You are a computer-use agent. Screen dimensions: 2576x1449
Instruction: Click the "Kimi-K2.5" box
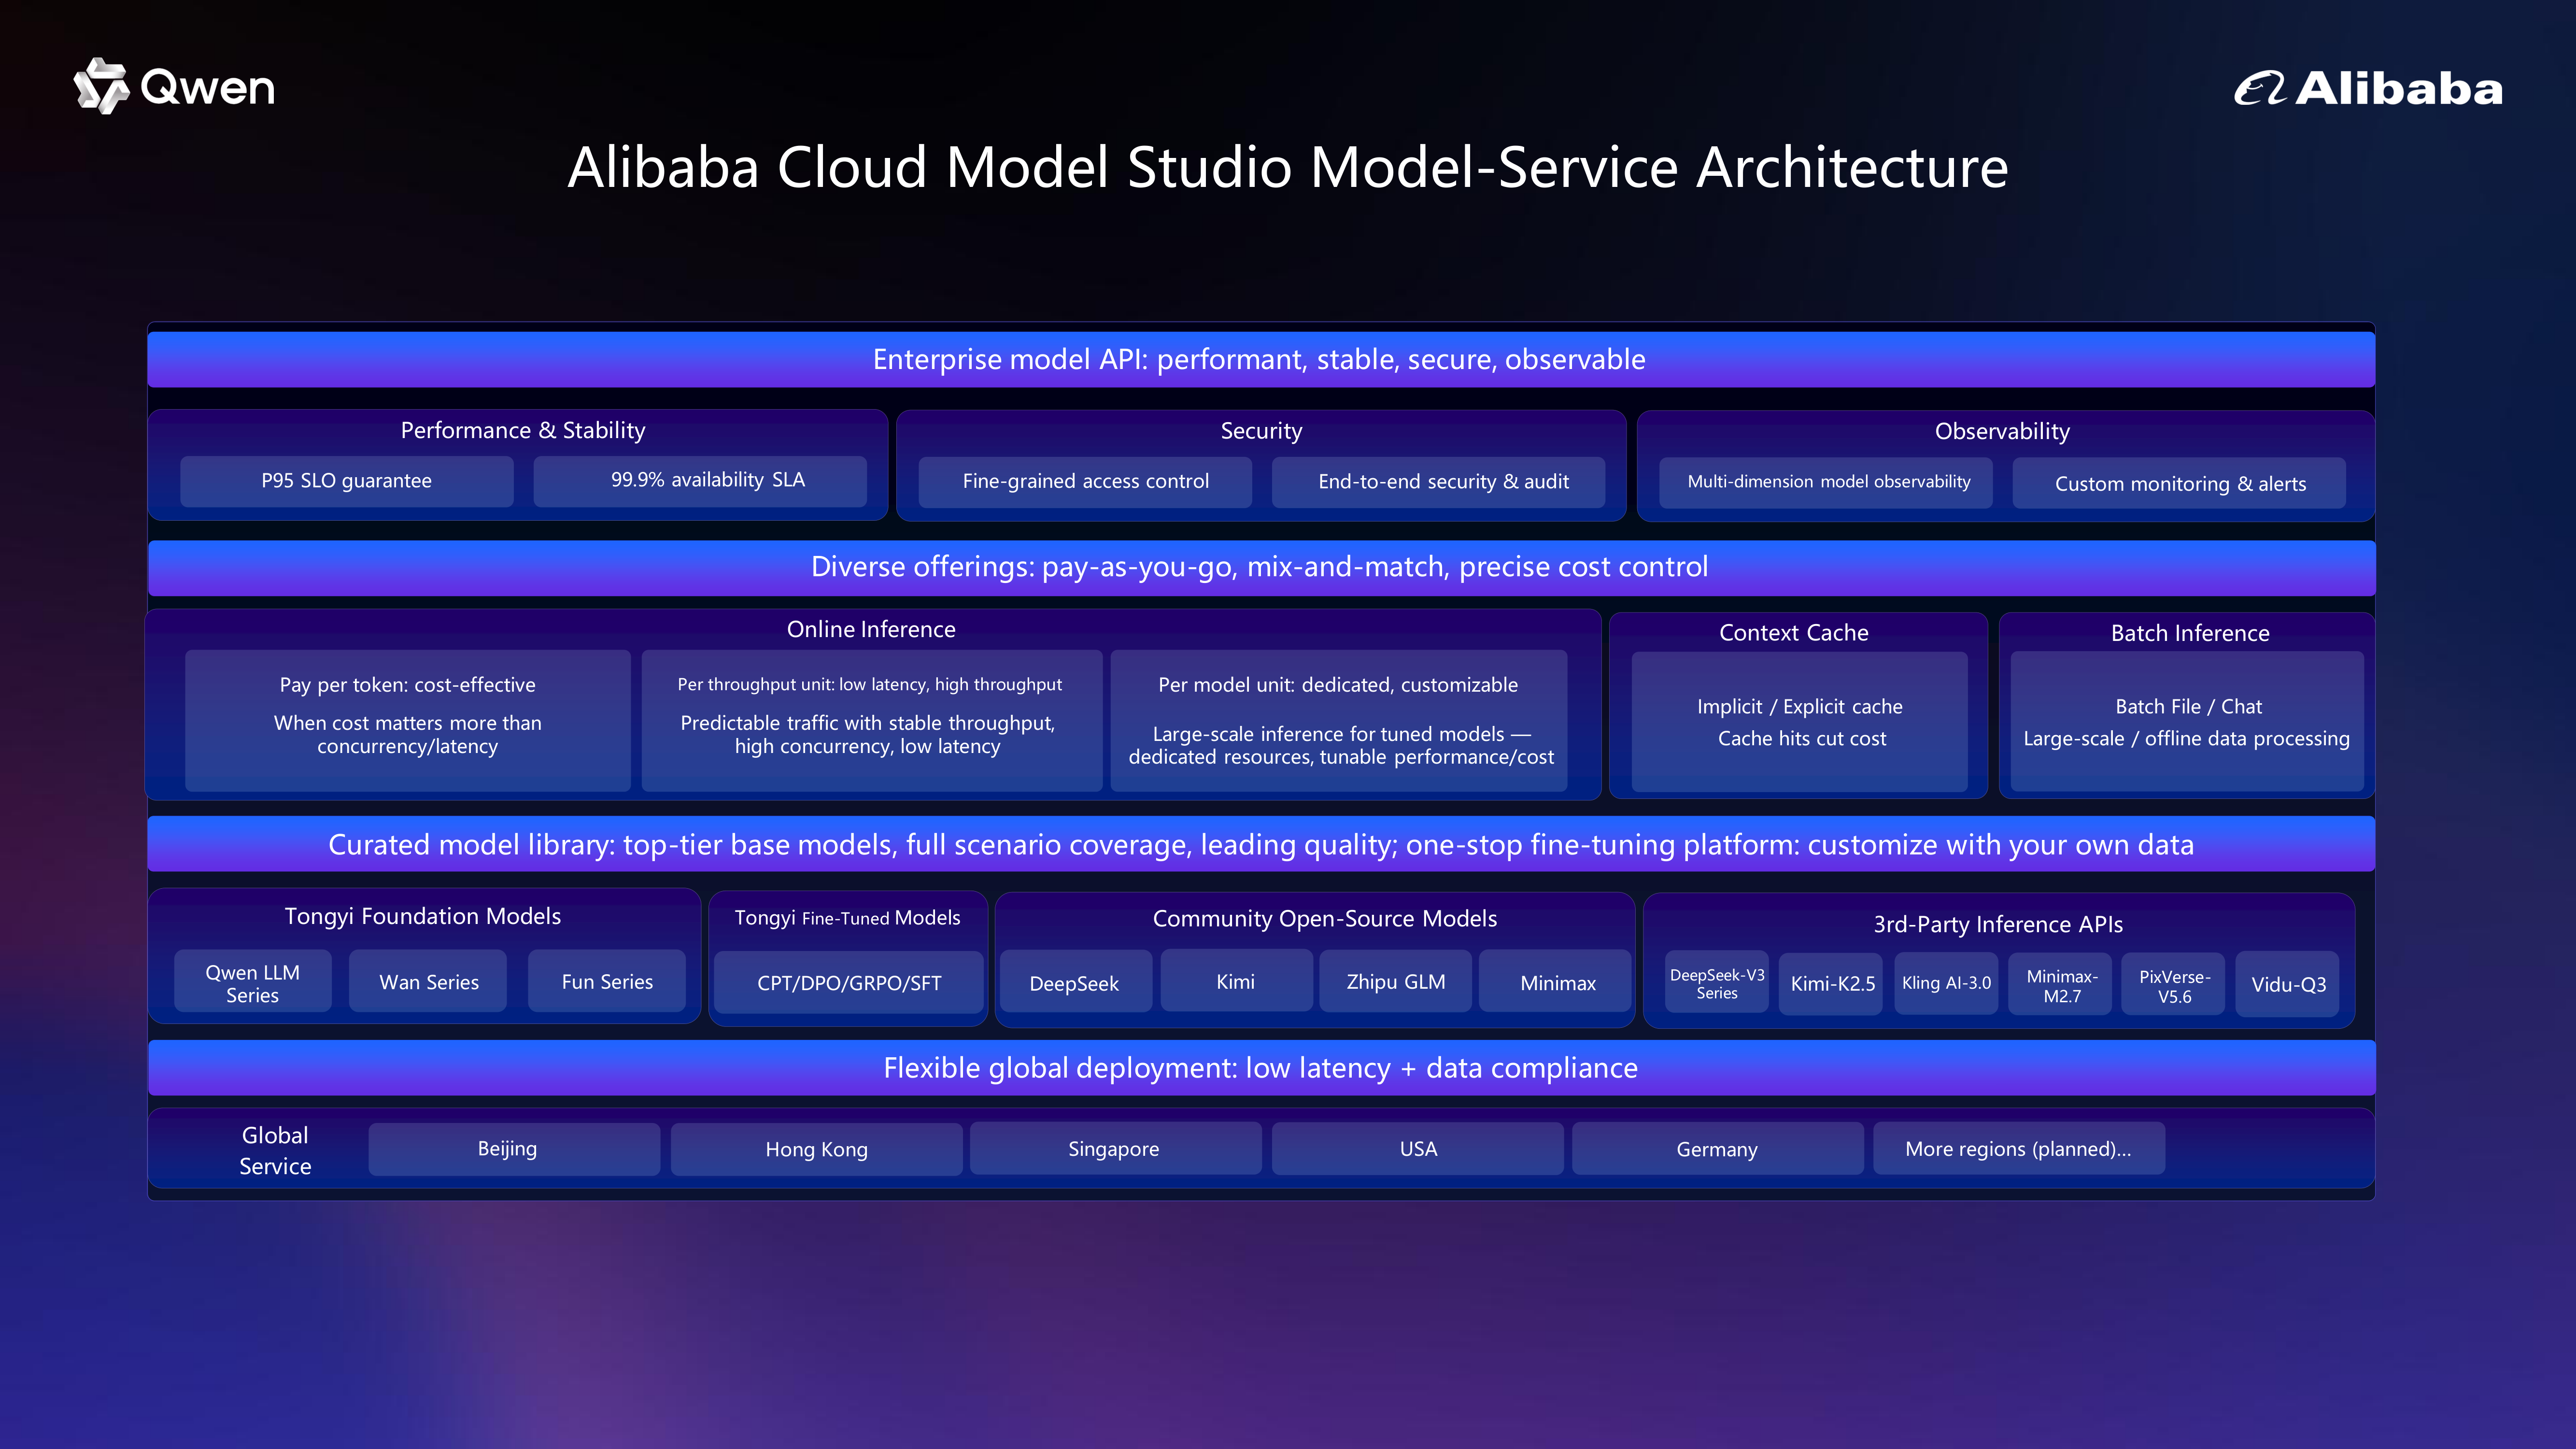pyautogui.click(x=1831, y=984)
